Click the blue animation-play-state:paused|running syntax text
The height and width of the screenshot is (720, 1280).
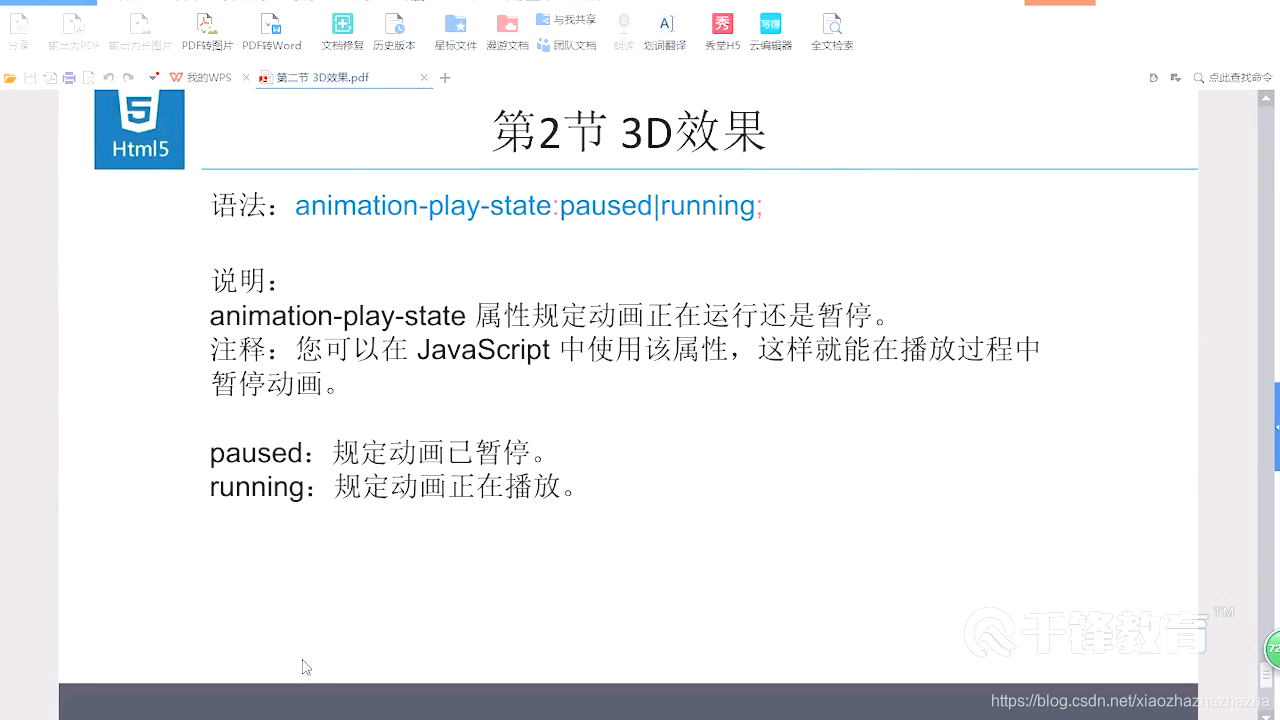pos(529,206)
